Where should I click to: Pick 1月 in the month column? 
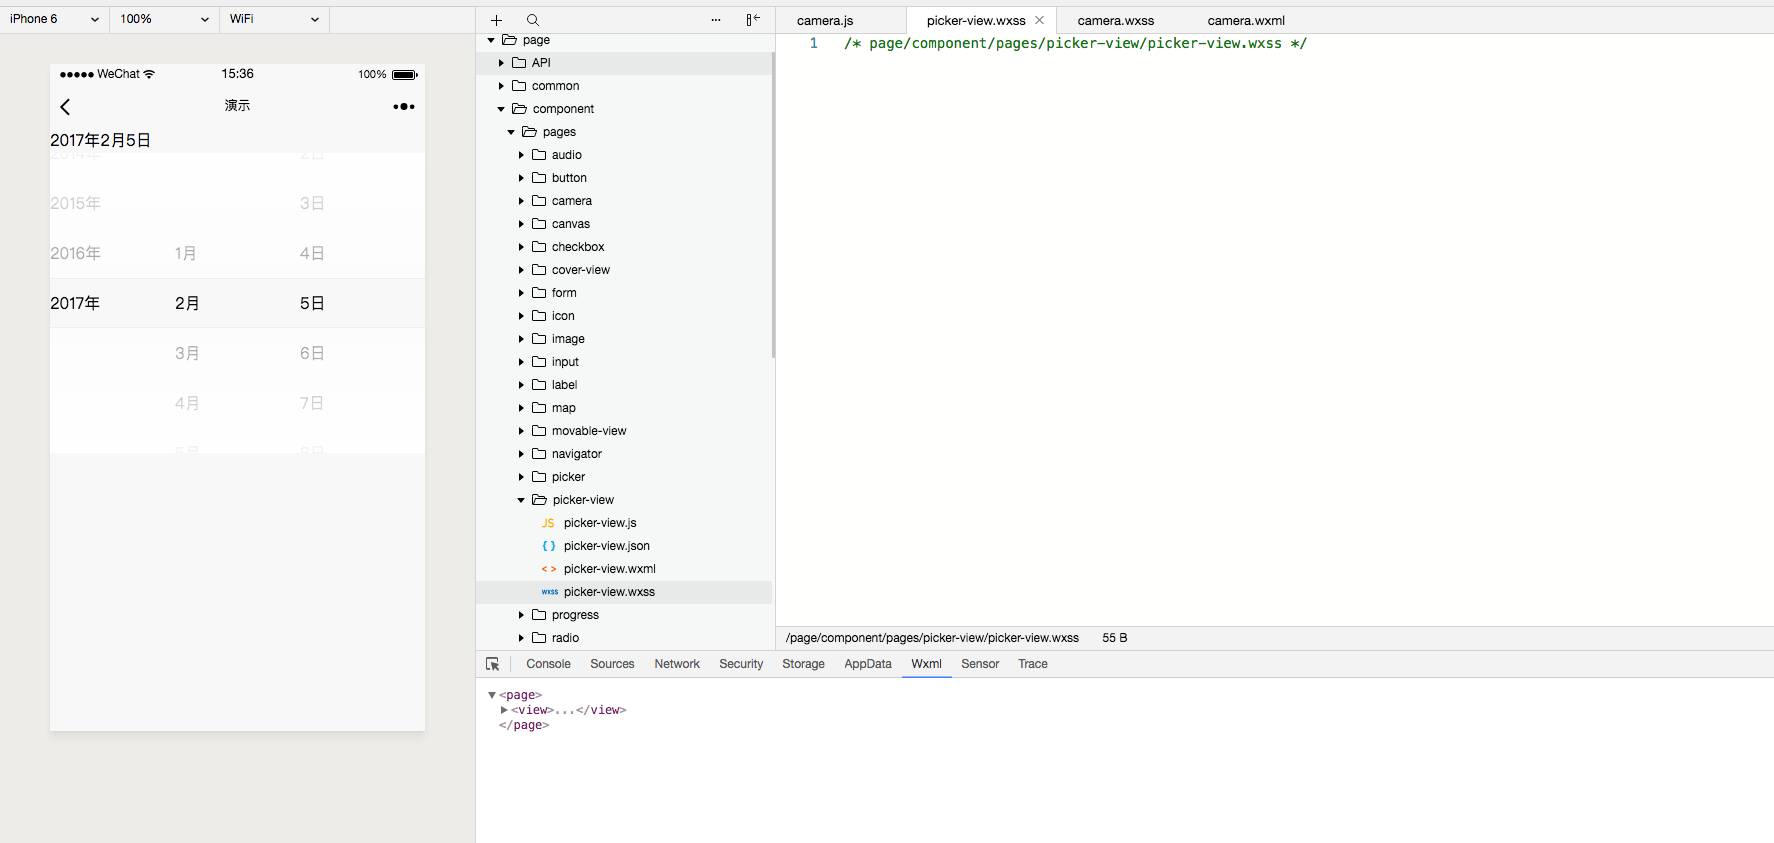coord(186,253)
